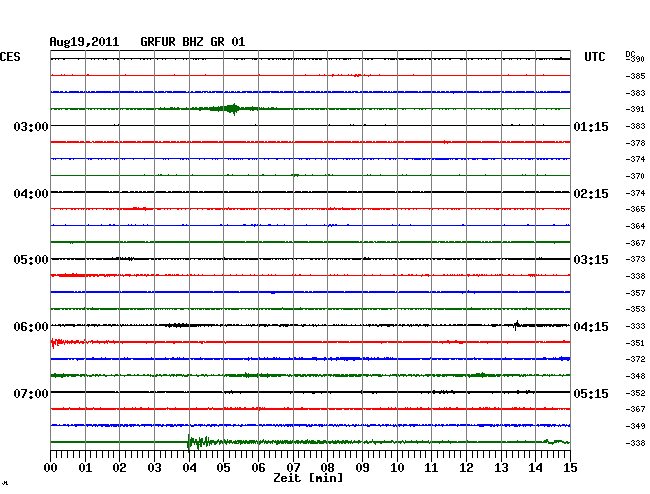The width and height of the screenshot is (650, 494).
Task: Select the station label GRFUR BHZ GR 01
Action: point(192,42)
